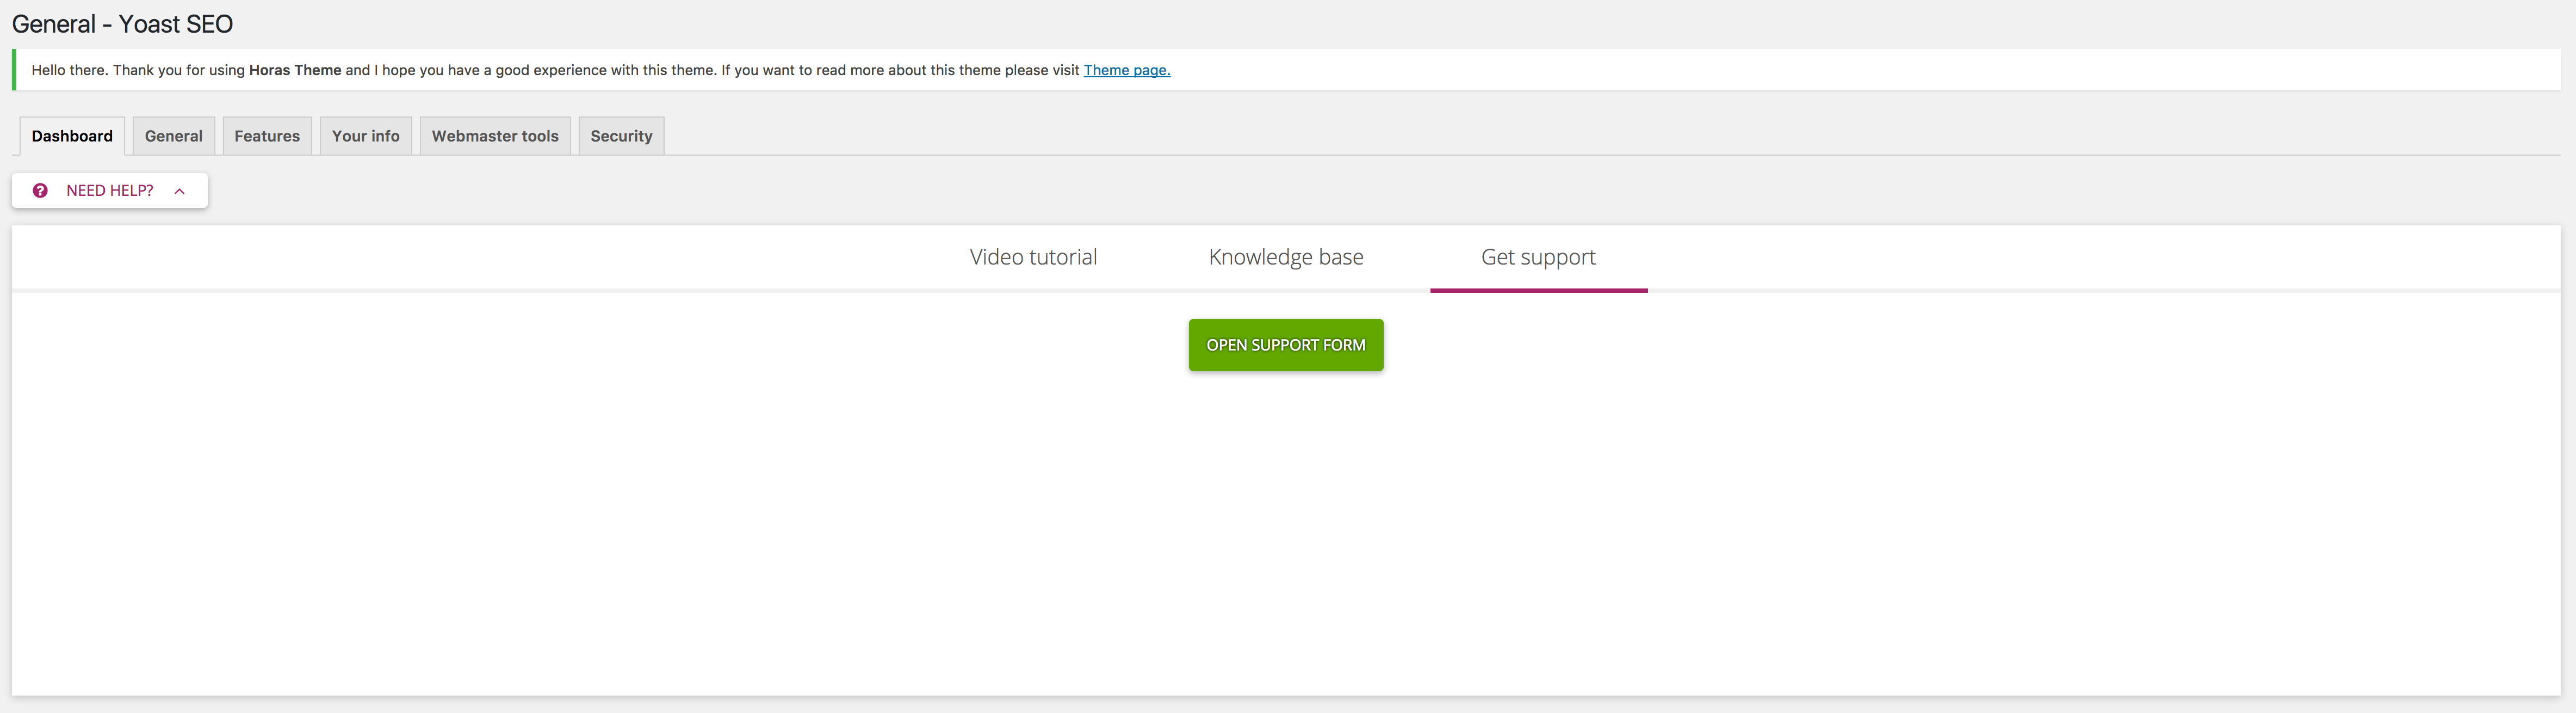
Task: Open the Knowledge base help section
Action: click(1285, 256)
